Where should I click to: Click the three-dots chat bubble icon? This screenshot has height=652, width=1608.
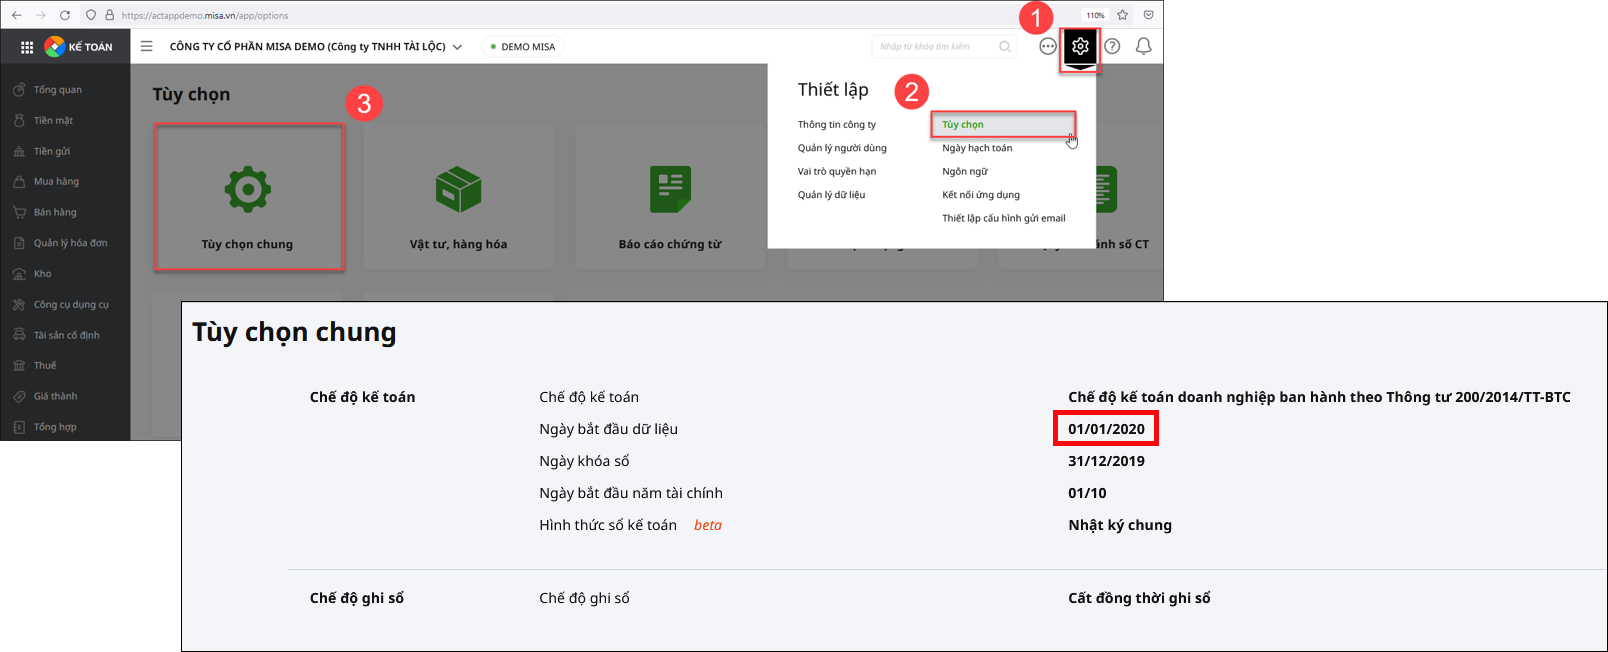click(x=1047, y=46)
